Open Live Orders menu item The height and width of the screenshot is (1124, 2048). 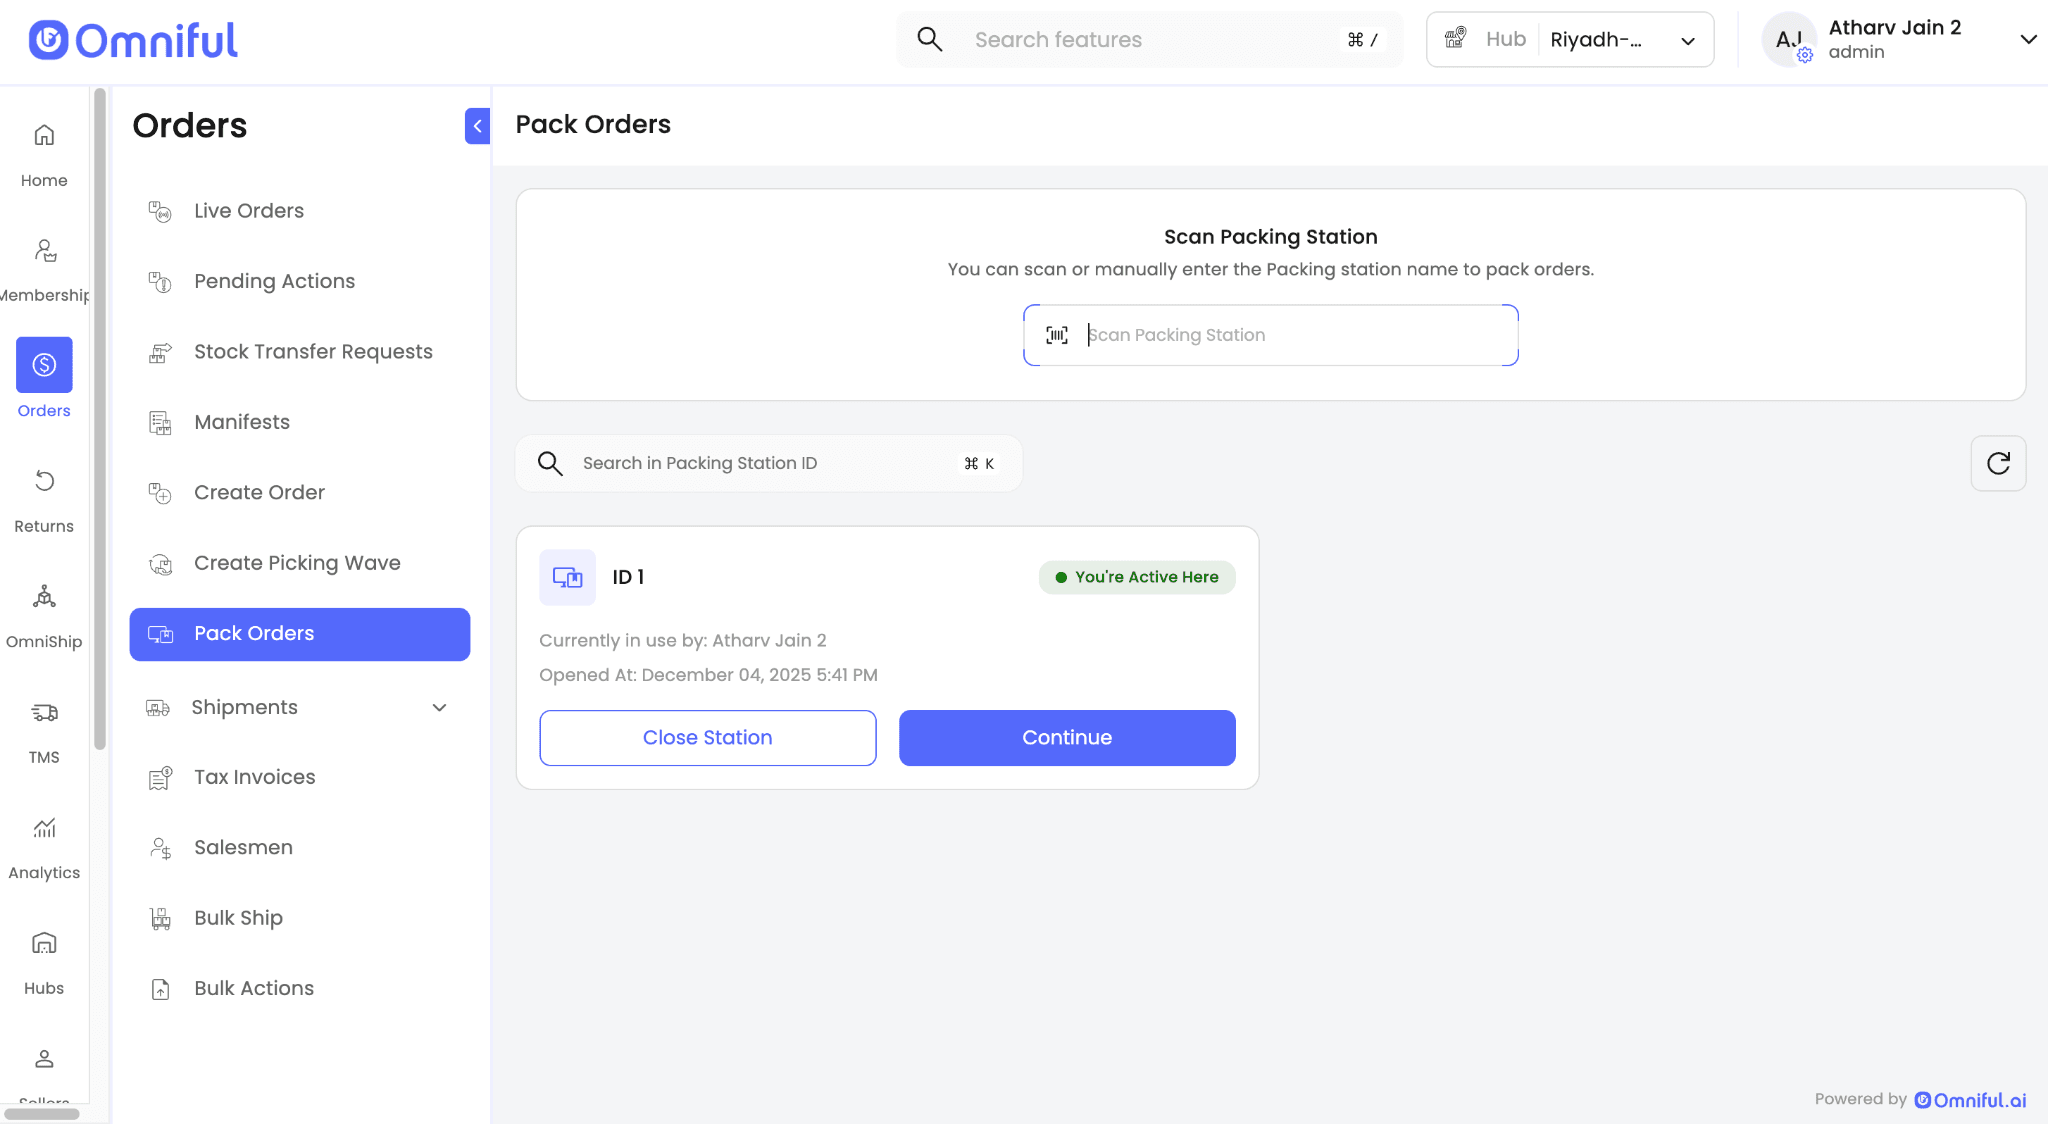click(249, 211)
